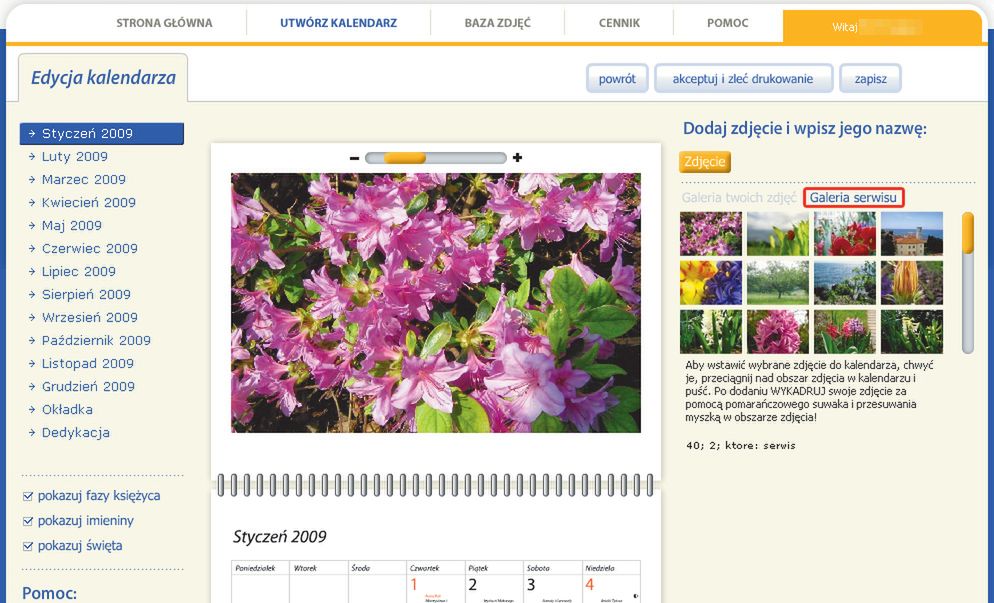Screen dimensions: 994x603
Task: Choose yellow and purple flowers thumbnail
Action: [711, 283]
